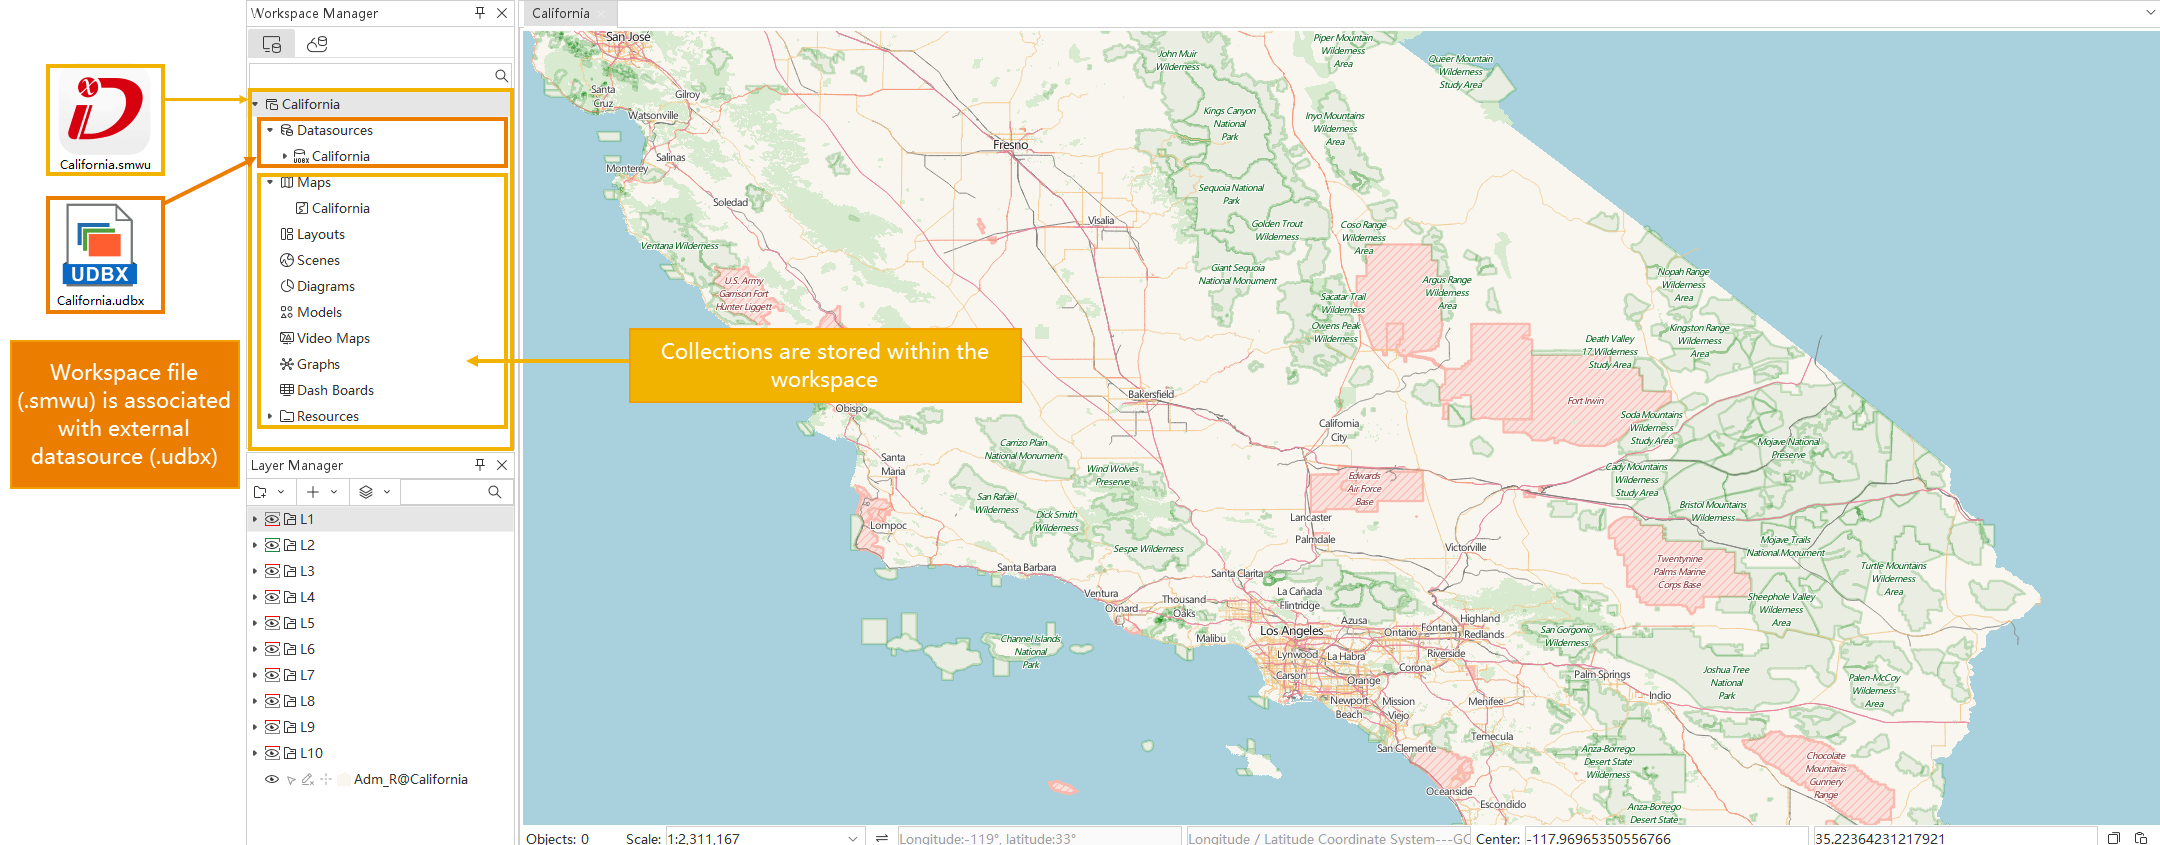Select Layouts in the workspace tree
Screen dimensions: 2160x845
tap(320, 234)
